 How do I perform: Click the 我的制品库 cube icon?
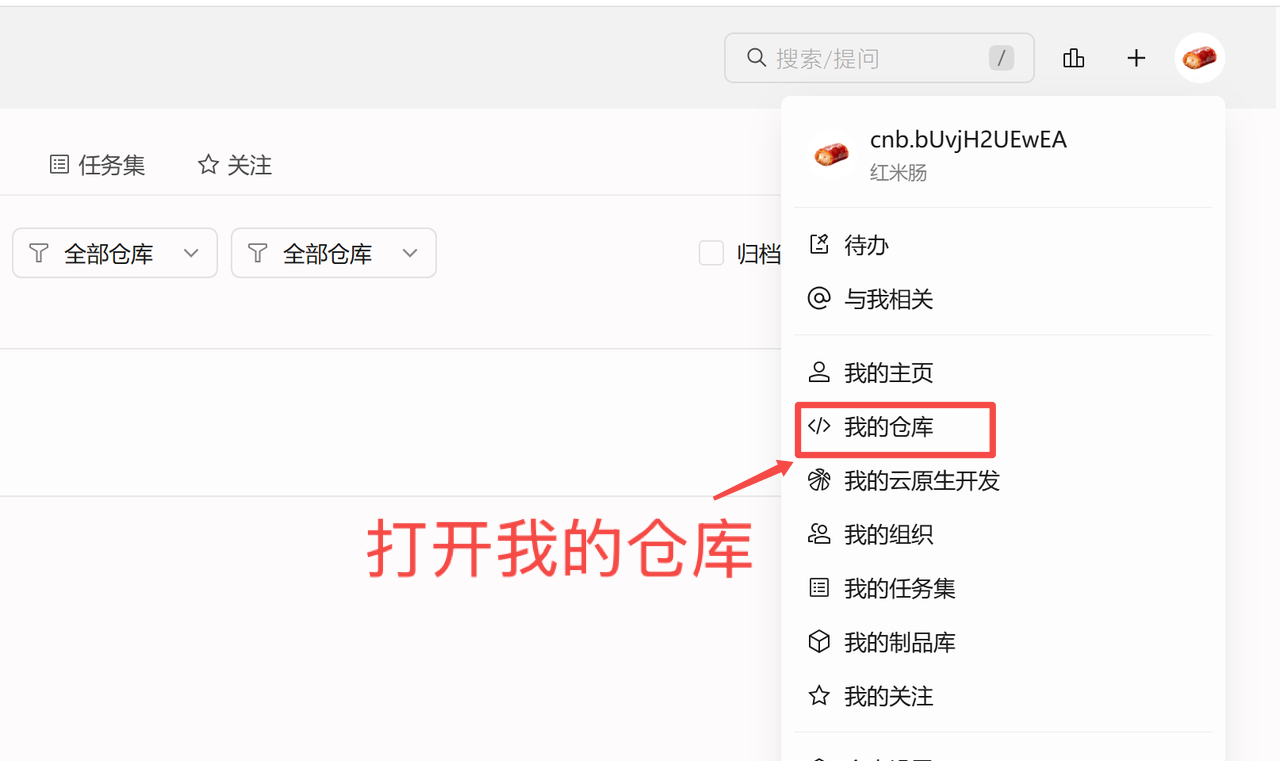pos(819,642)
